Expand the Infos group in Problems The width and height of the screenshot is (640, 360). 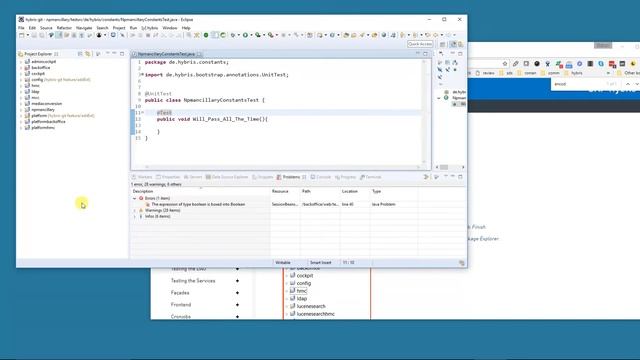click(x=135, y=216)
